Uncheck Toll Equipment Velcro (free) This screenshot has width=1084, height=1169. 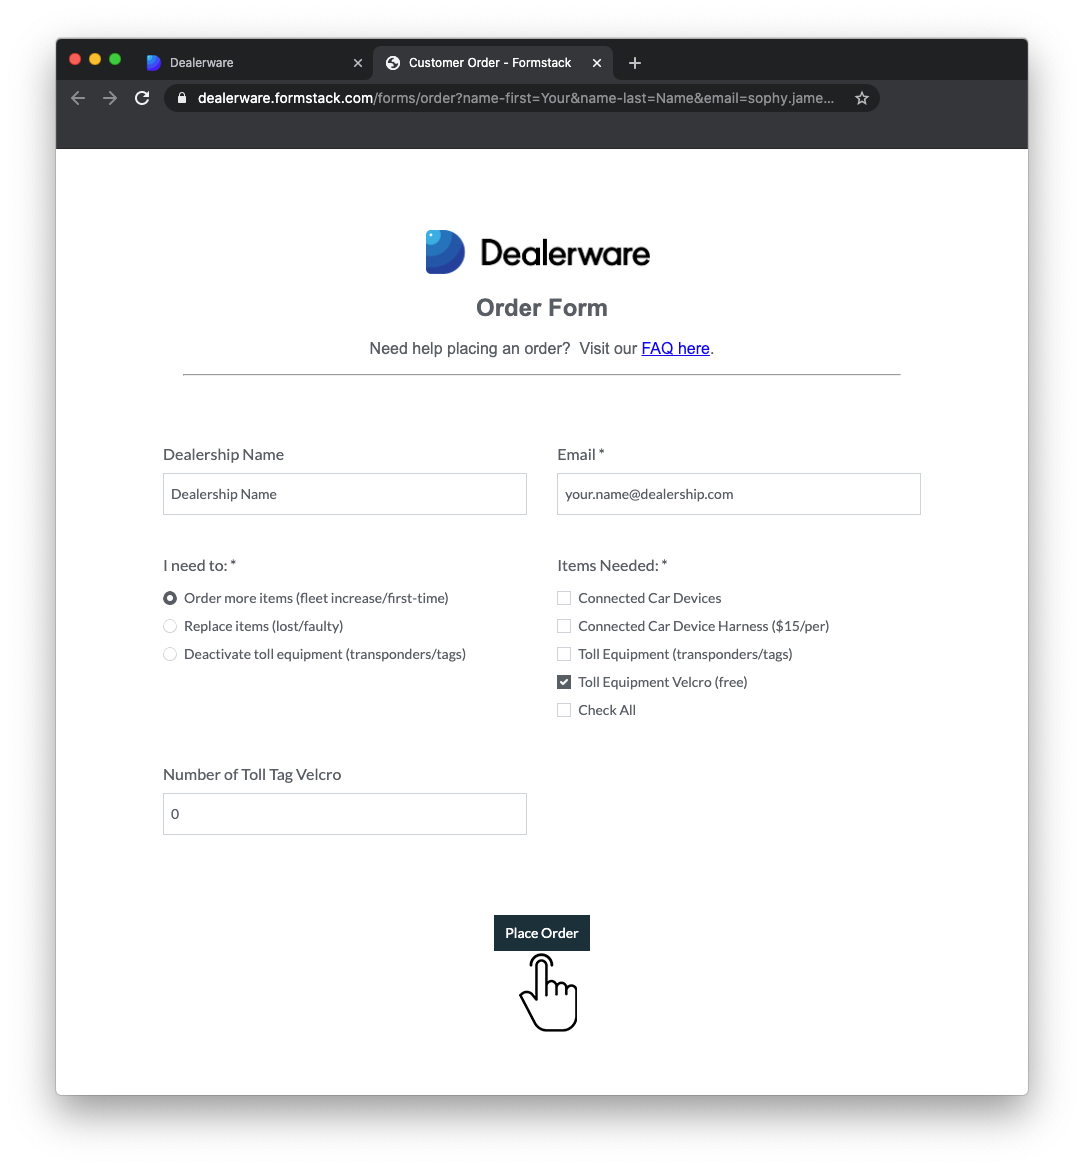point(564,682)
